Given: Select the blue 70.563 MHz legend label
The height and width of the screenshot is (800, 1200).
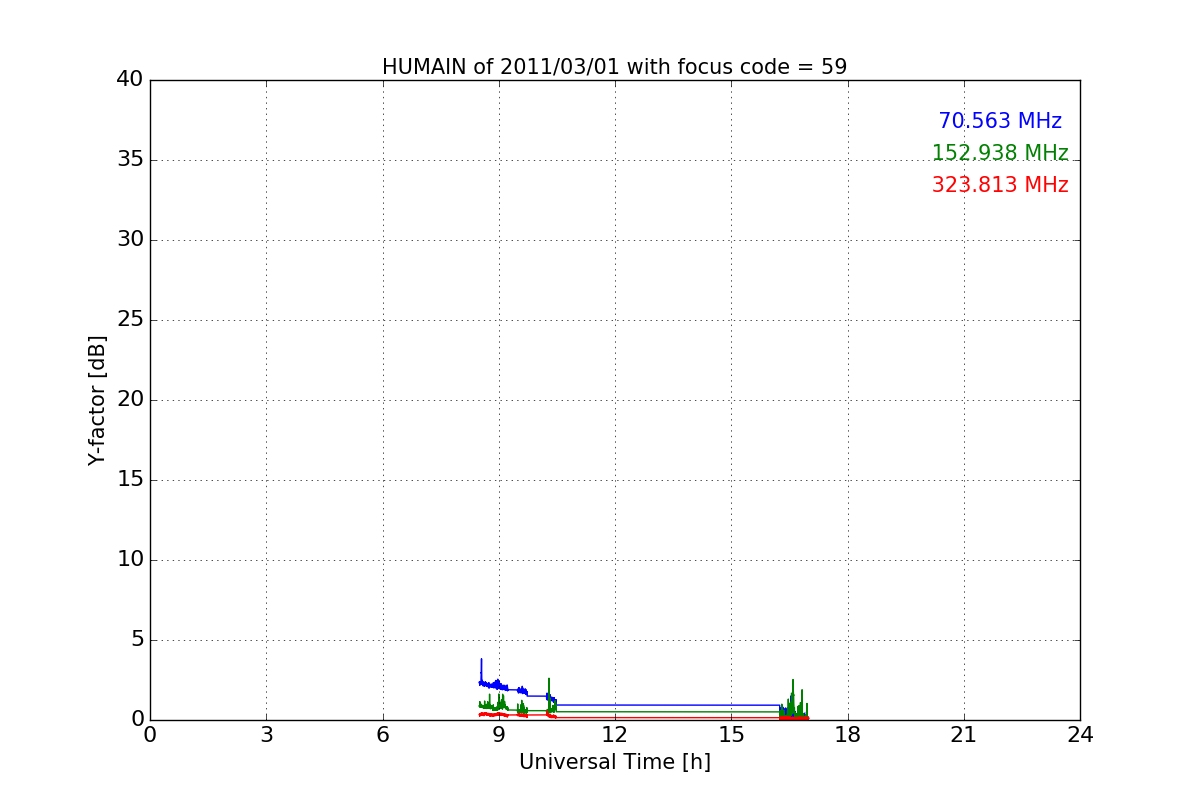Looking at the screenshot, I should 1000,121.
